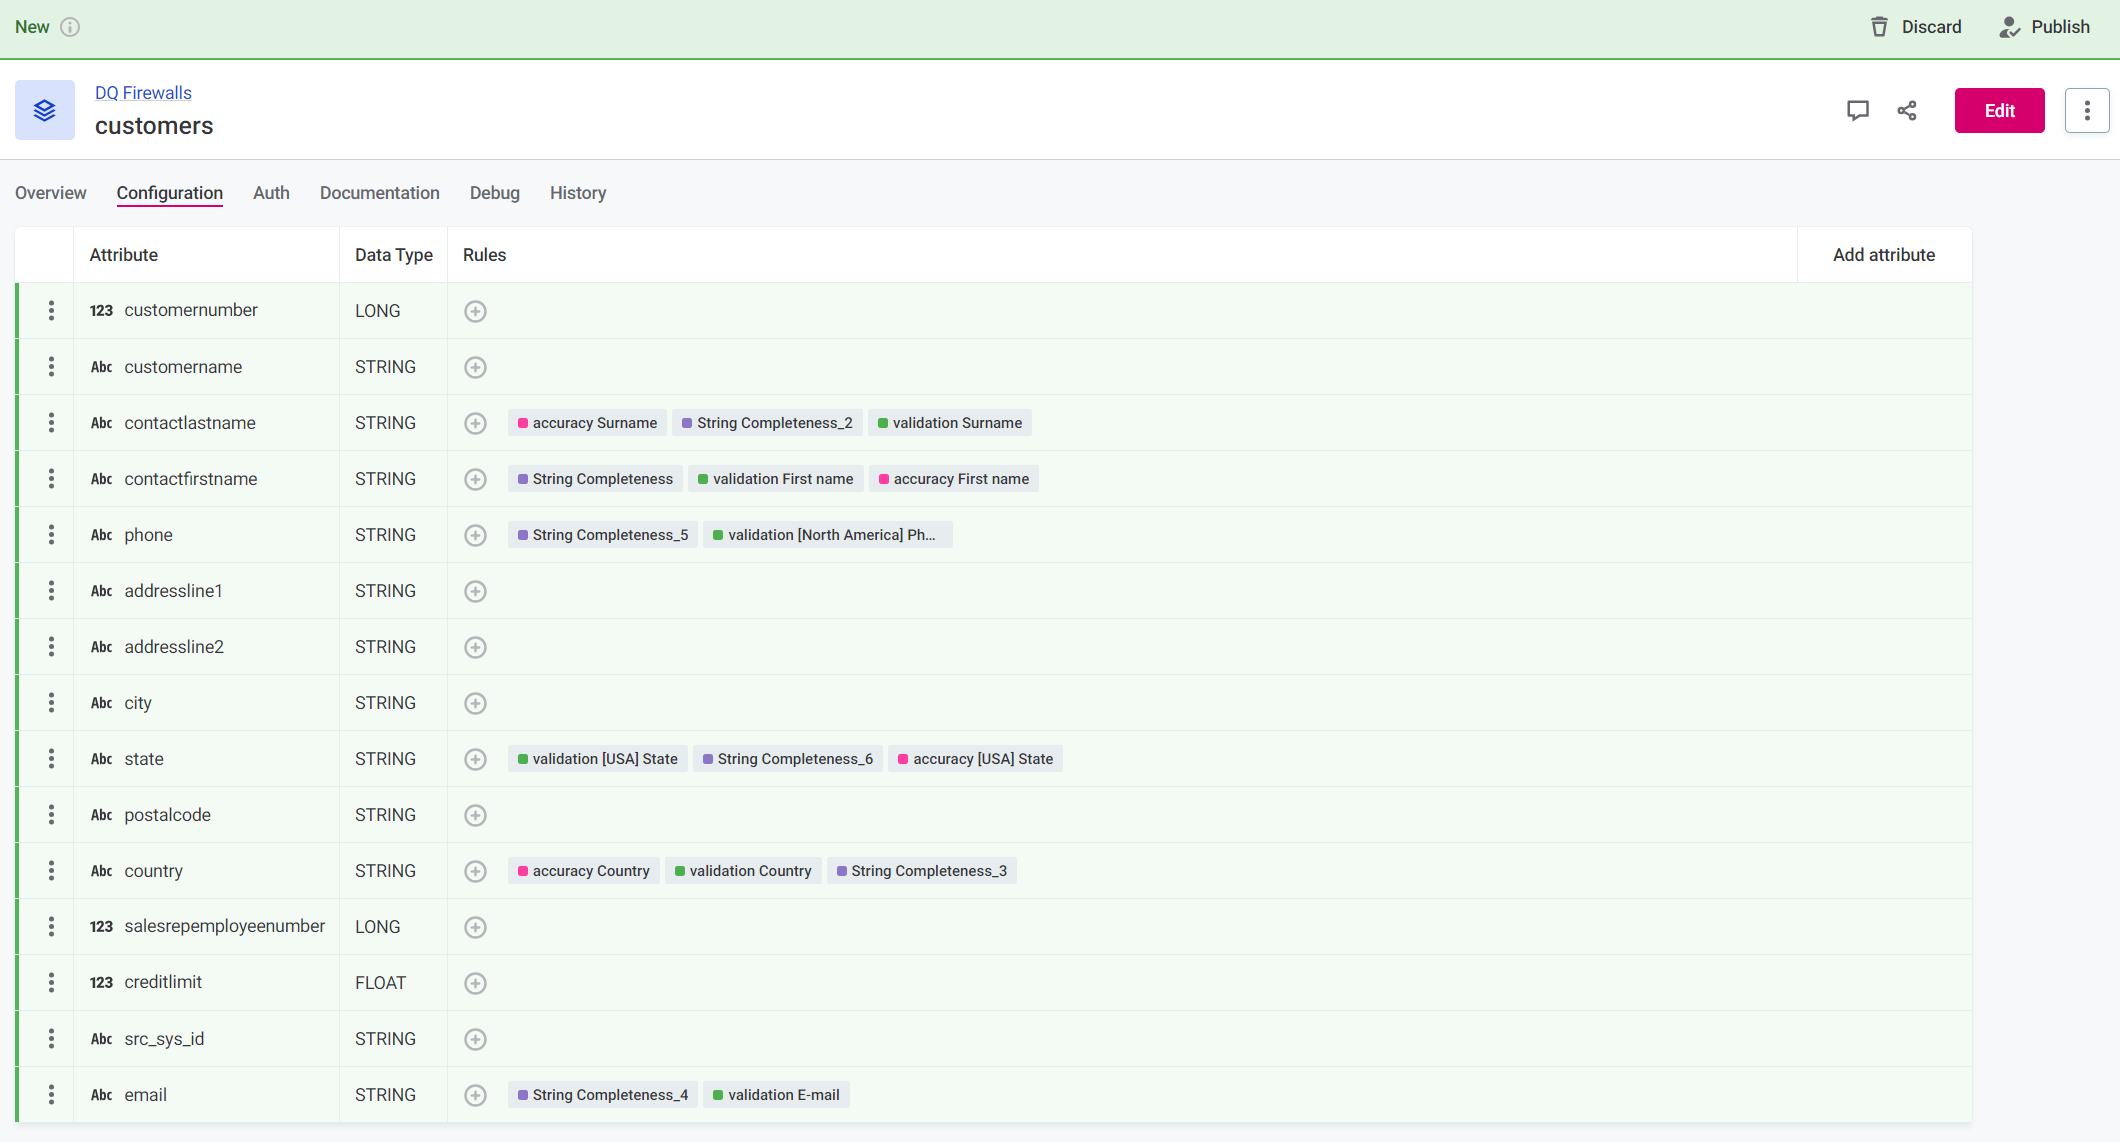Switch to the Overview tab

pos(49,193)
